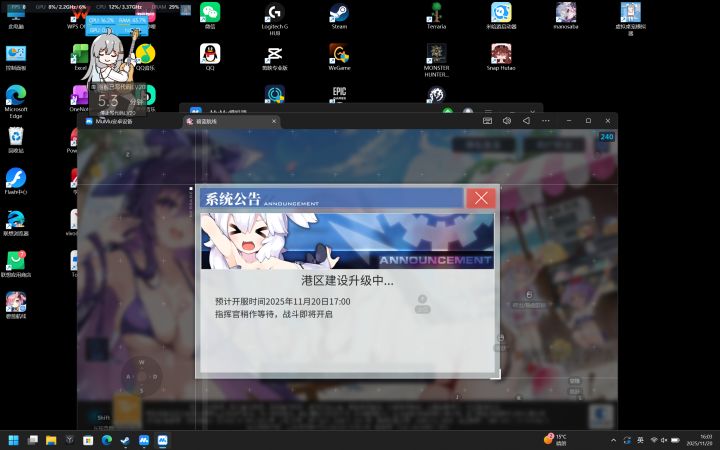Close the system announcement with red X
This screenshot has height=450, width=720.
coord(481,198)
